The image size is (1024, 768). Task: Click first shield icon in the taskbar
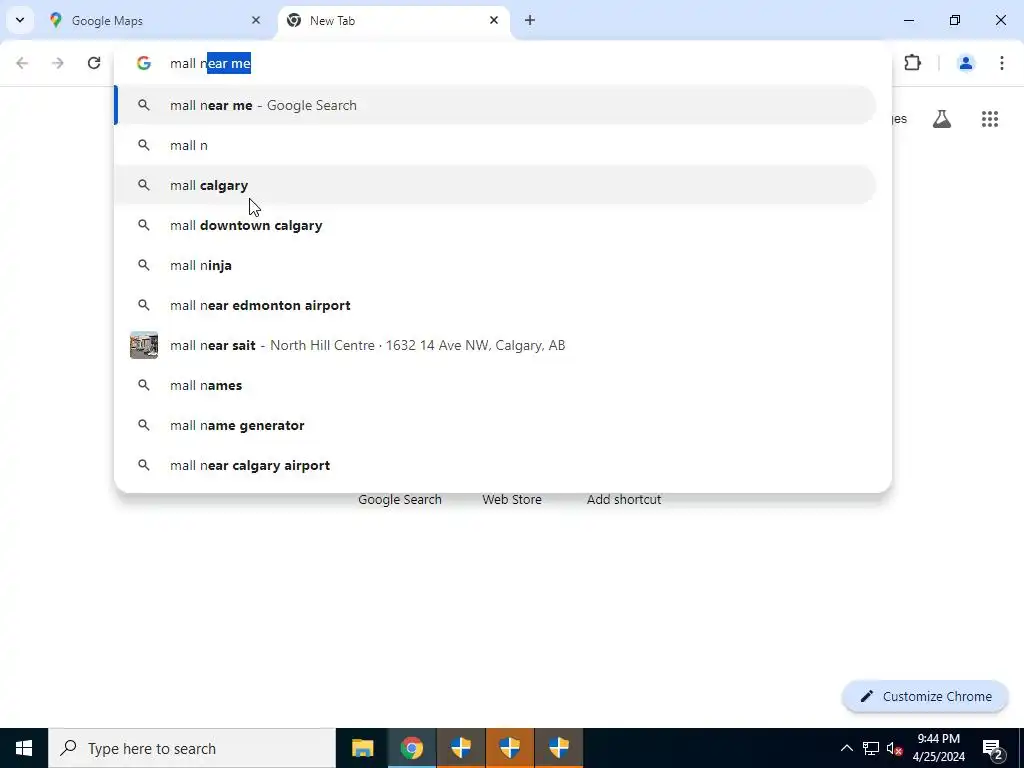pyautogui.click(x=461, y=748)
